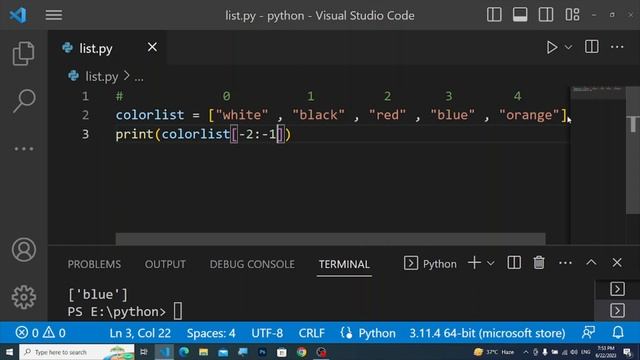Click the PS E:\python> terminal prompt
Viewport: 640px width, 360px height.
[117, 312]
